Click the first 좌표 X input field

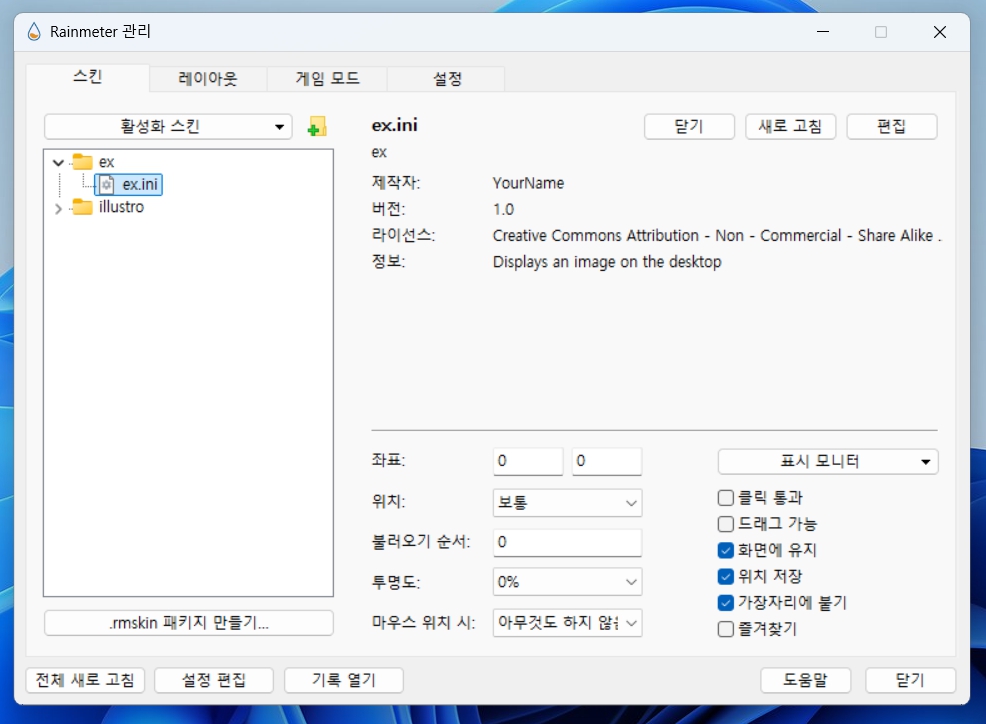[528, 461]
